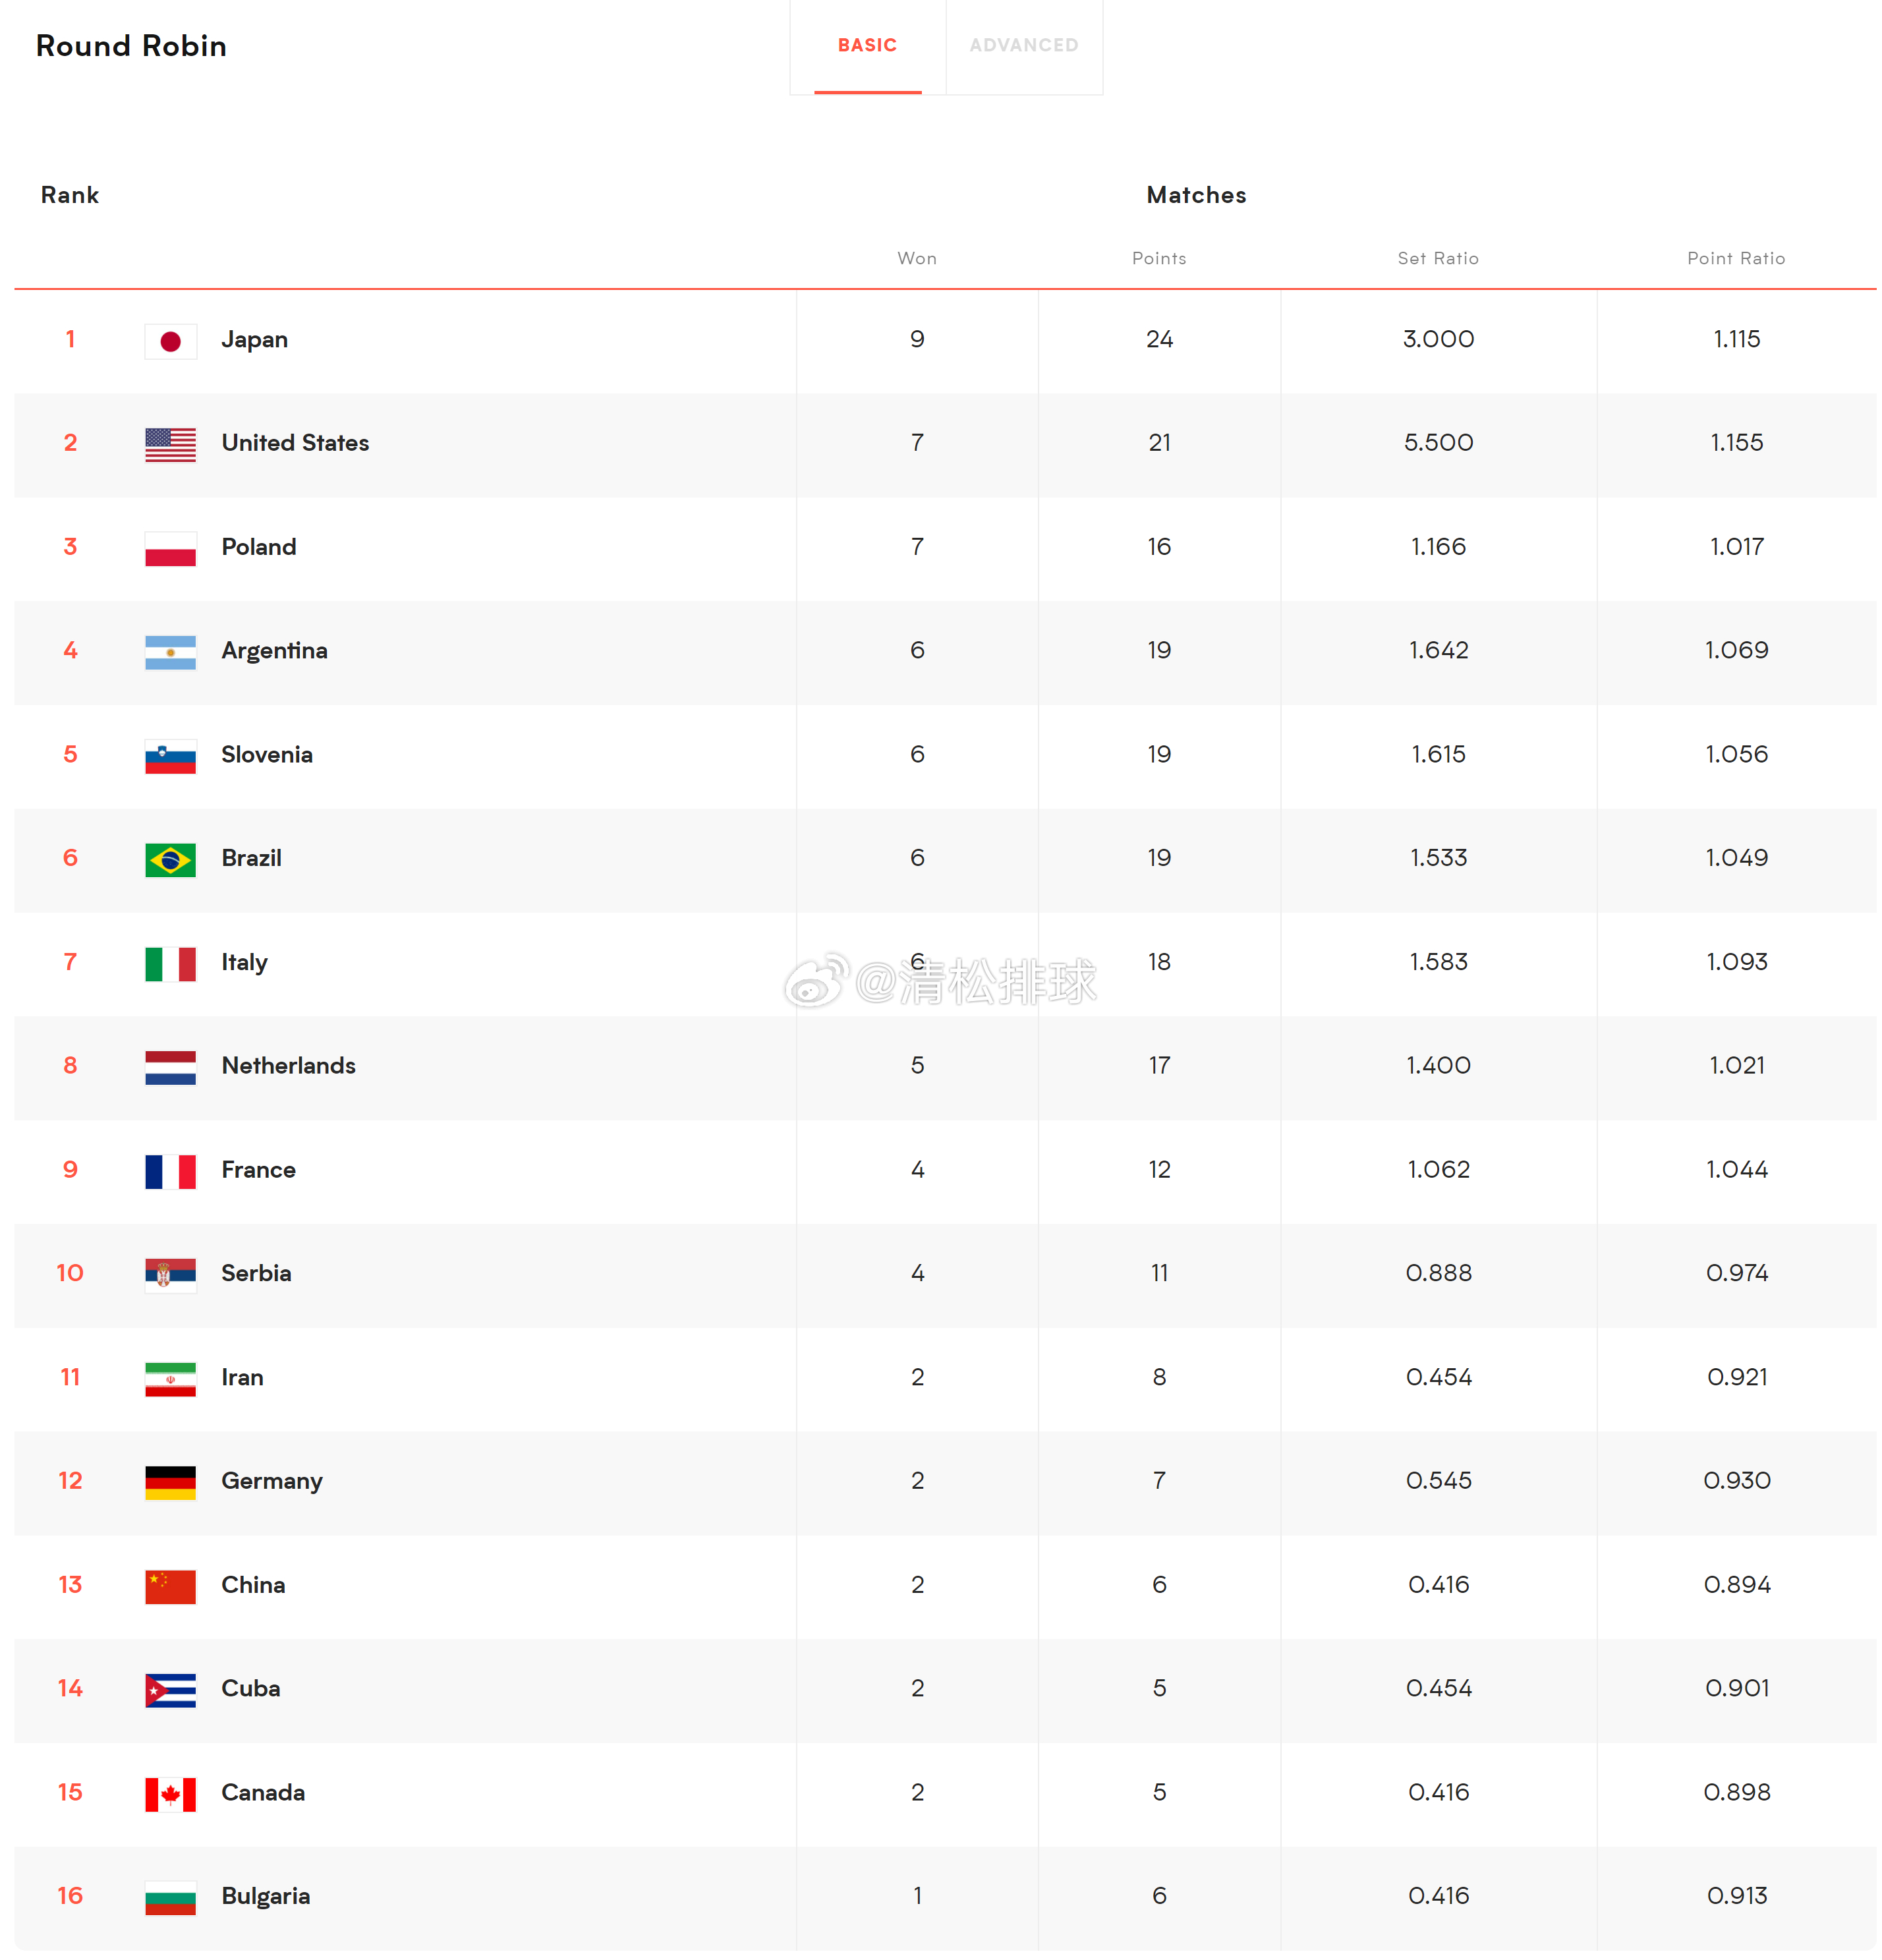Select the Bulgaria team name
Viewport: 1882px width, 1960px height.
click(265, 1896)
